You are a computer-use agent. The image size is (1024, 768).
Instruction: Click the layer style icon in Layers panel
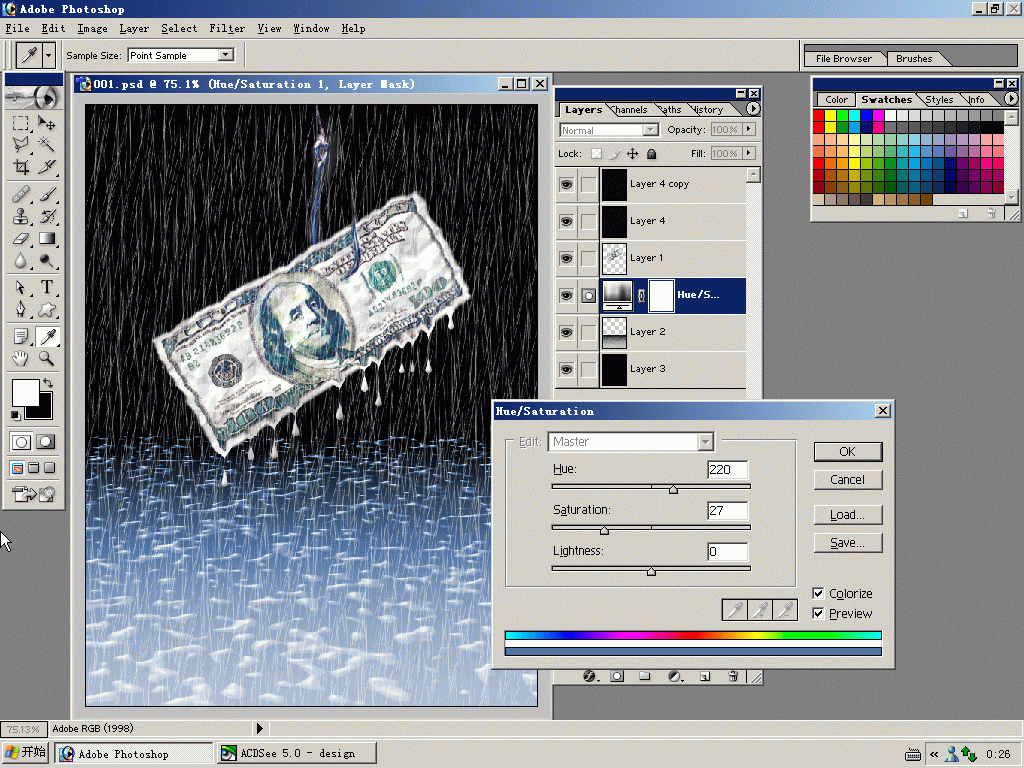[x=590, y=677]
